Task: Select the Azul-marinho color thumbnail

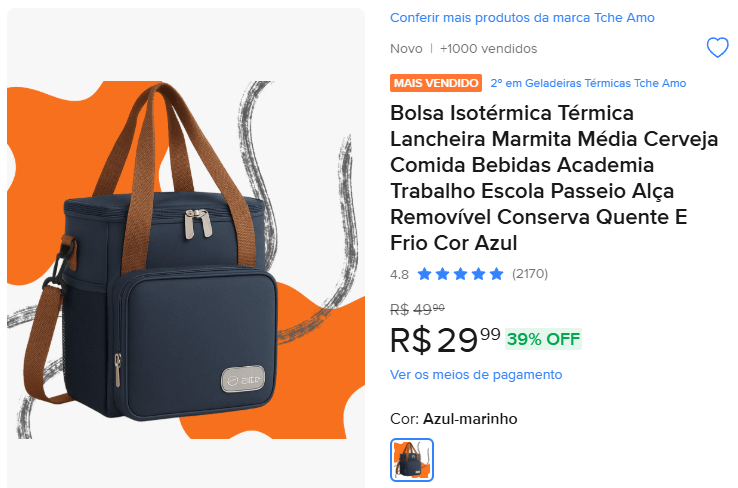Action: (412, 460)
